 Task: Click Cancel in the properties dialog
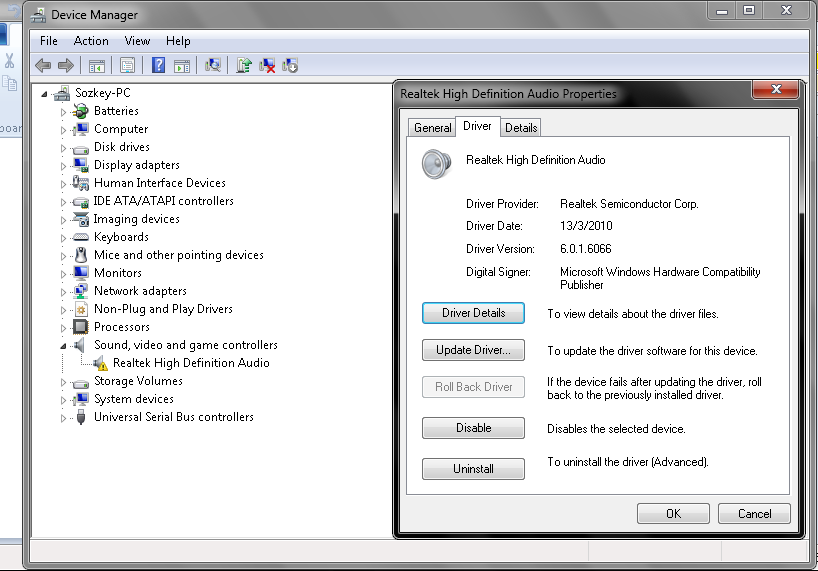[x=754, y=514]
